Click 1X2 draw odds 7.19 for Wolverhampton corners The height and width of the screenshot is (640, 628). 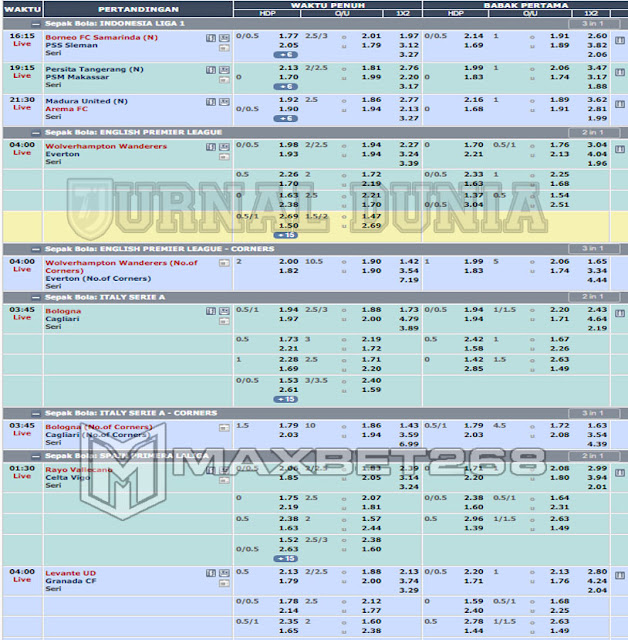pyautogui.click(x=409, y=280)
